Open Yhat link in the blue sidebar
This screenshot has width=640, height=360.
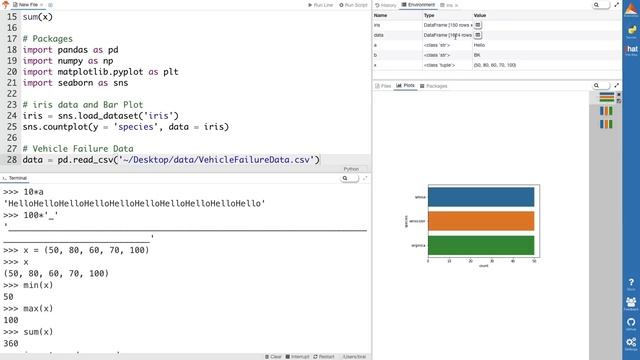(x=631, y=50)
